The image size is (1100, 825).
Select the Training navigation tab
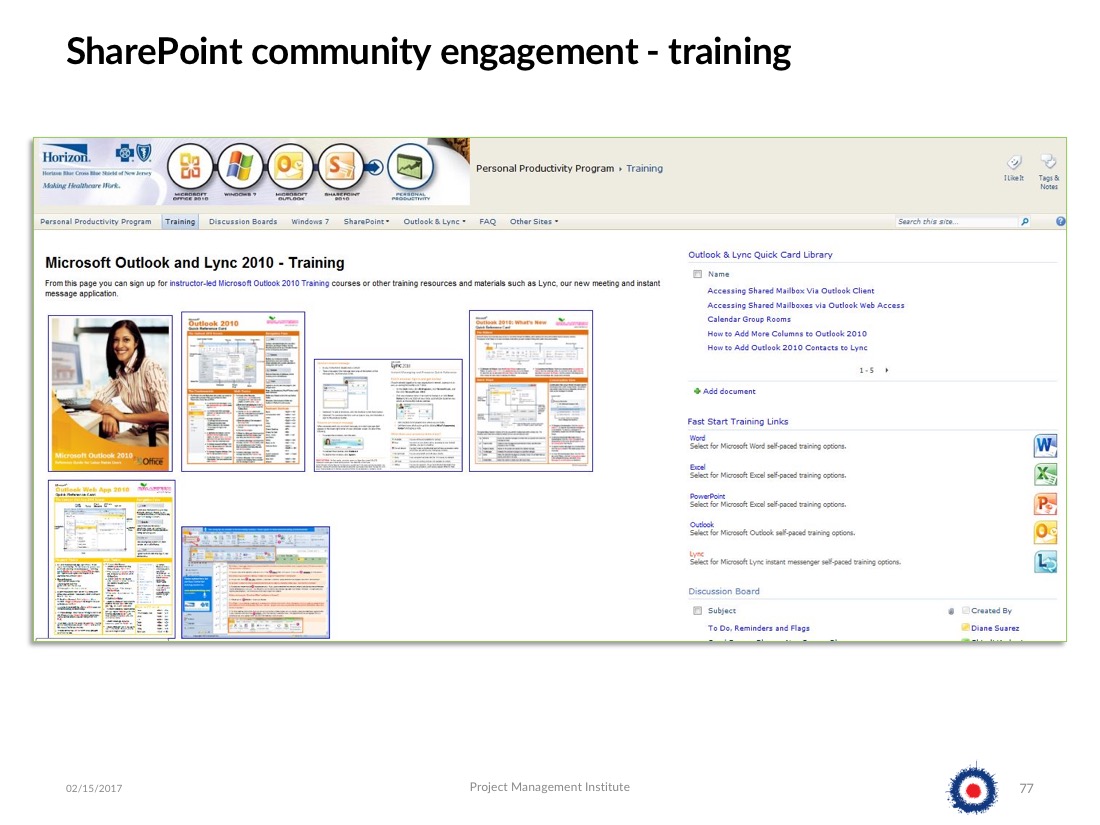click(180, 222)
